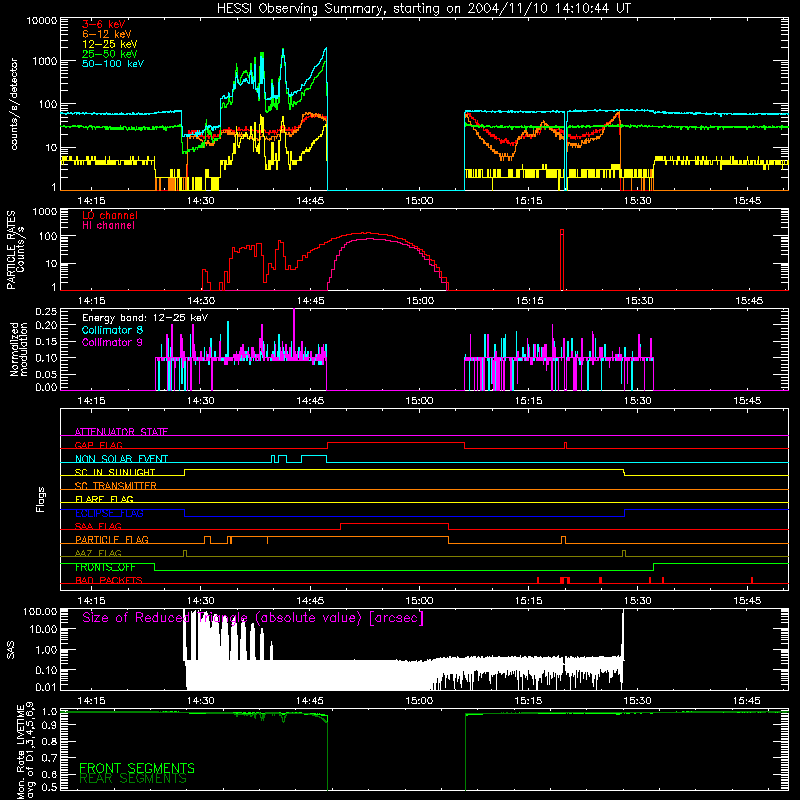Click the yellow 12-25 keV legend entry
The height and width of the screenshot is (800, 800).
pyautogui.click(x=109, y=44)
